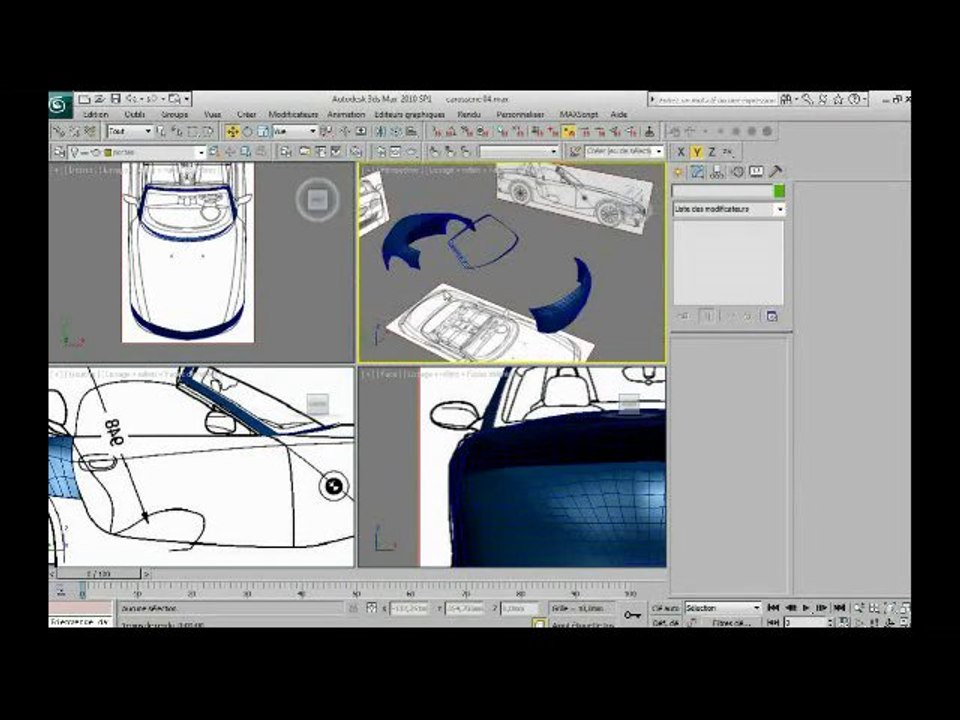Click the New scene icon in quick access toolbar
The height and width of the screenshot is (720, 960).
[x=84, y=99]
